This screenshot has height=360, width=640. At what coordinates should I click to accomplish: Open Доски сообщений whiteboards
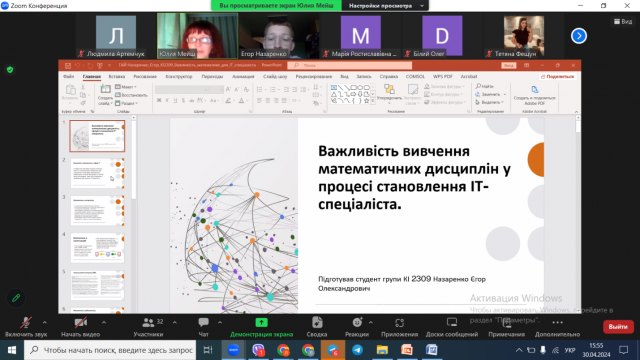tap(452, 327)
